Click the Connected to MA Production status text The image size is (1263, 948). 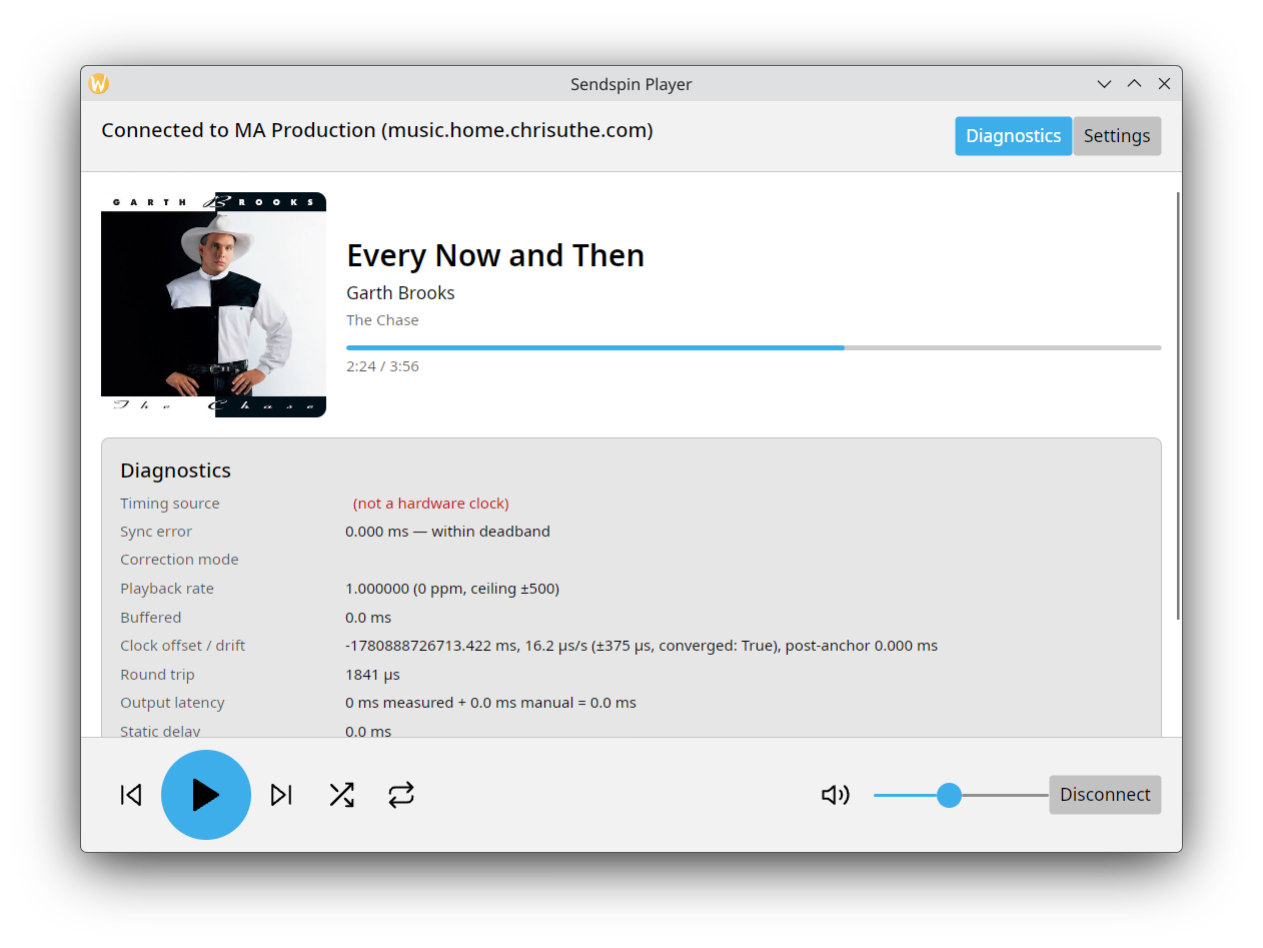coord(377,130)
